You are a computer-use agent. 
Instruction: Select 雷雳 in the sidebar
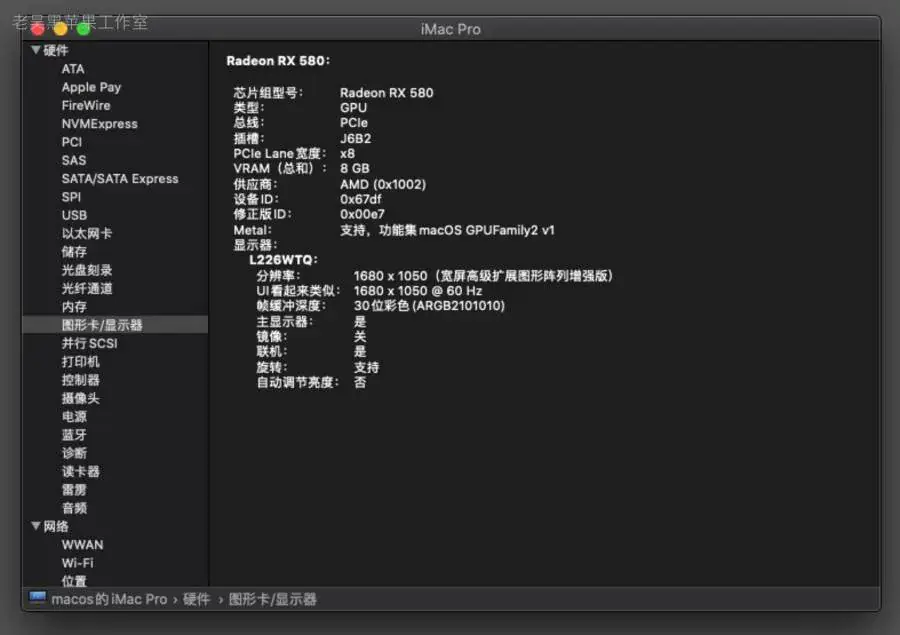[74, 490]
